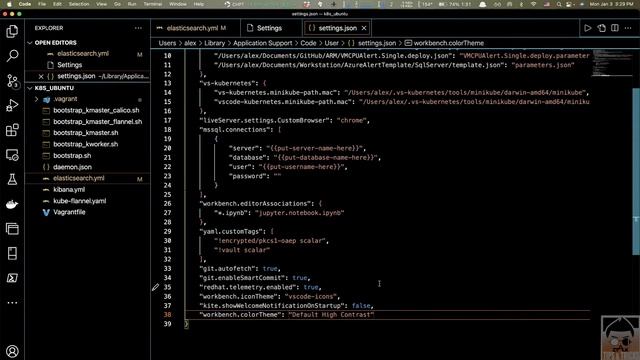The height and width of the screenshot is (360, 640).
Task: Click settings.json breadcrumb segment
Action: pos(377,43)
